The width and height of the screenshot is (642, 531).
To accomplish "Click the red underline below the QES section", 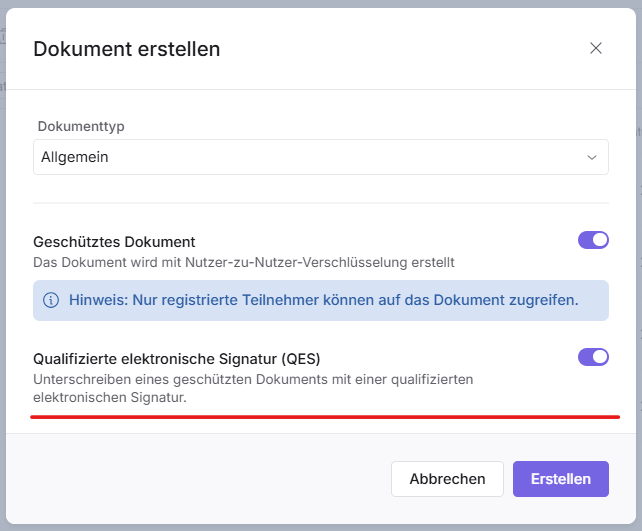I will (325, 416).
